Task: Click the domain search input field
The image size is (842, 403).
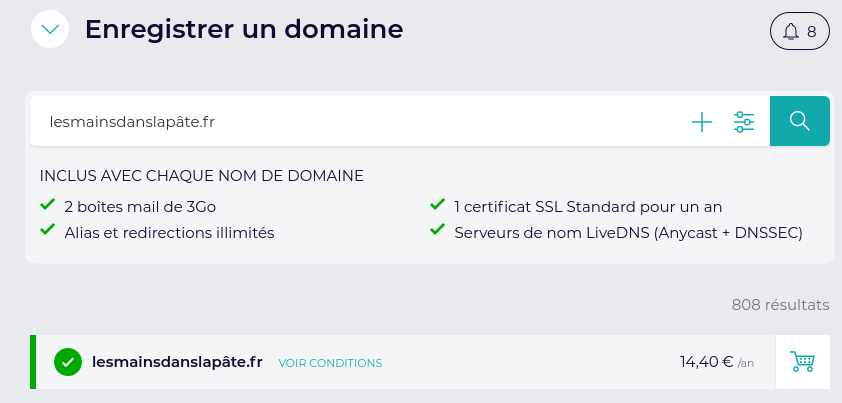Action: [350, 122]
